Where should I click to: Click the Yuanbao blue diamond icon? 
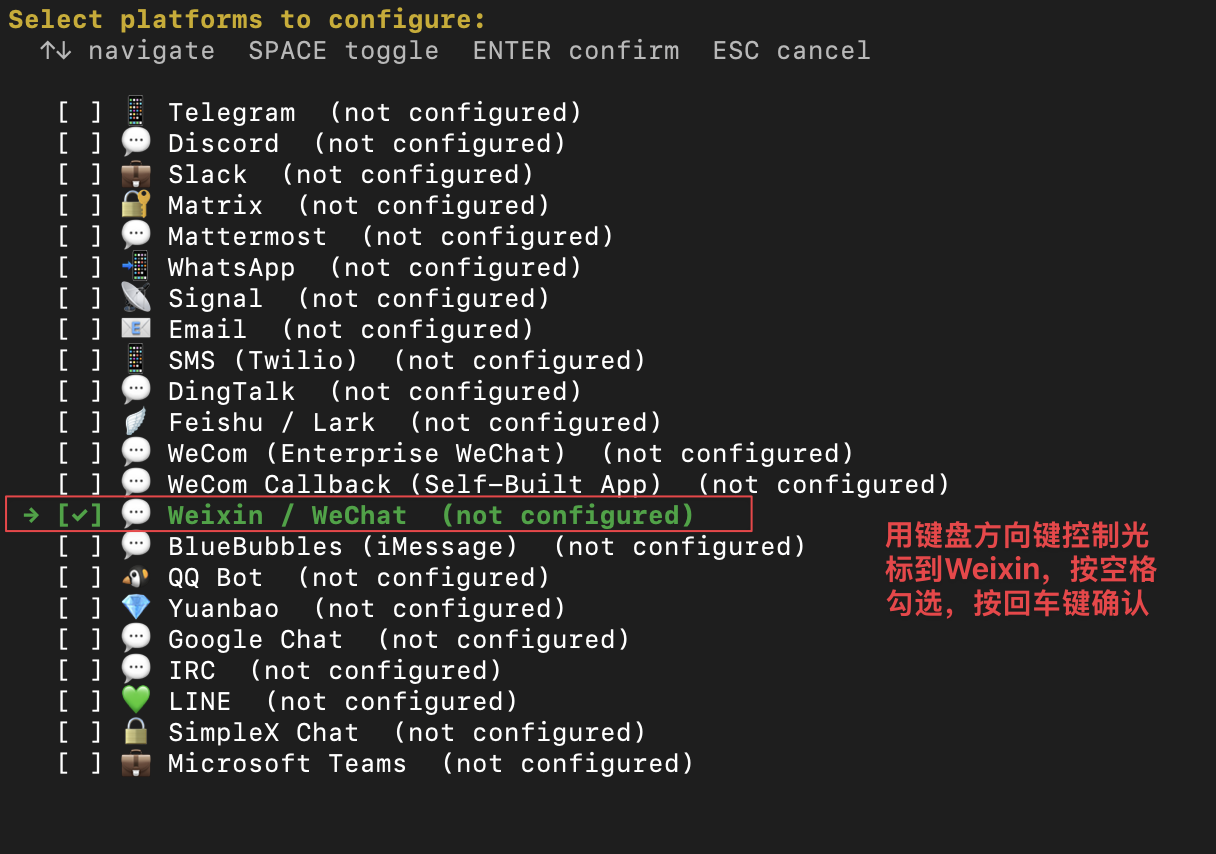click(135, 608)
